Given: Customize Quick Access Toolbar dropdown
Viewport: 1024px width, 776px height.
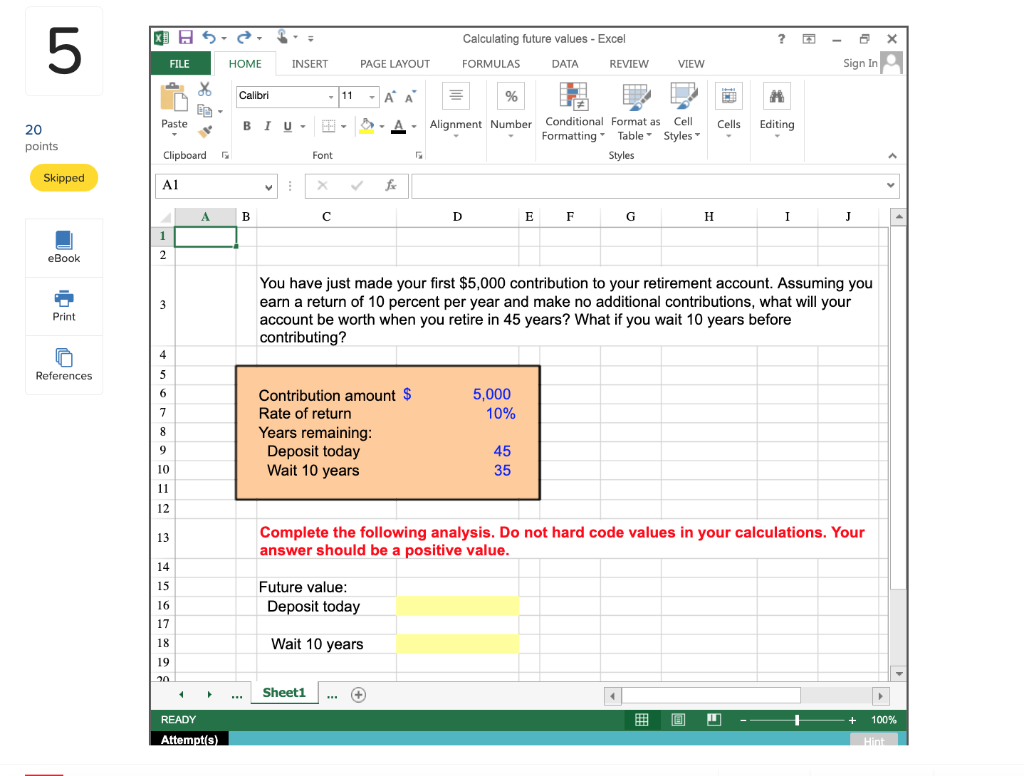Looking at the screenshot, I should click(x=311, y=39).
